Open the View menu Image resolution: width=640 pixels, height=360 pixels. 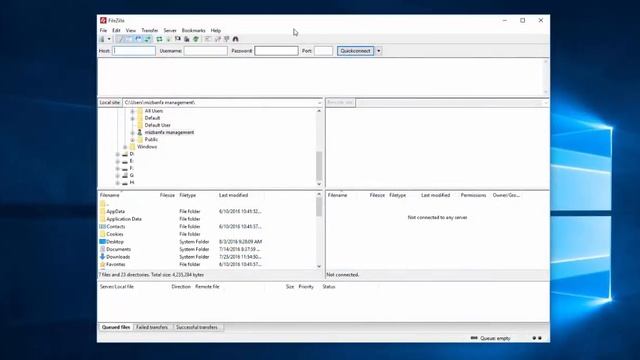click(x=131, y=31)
